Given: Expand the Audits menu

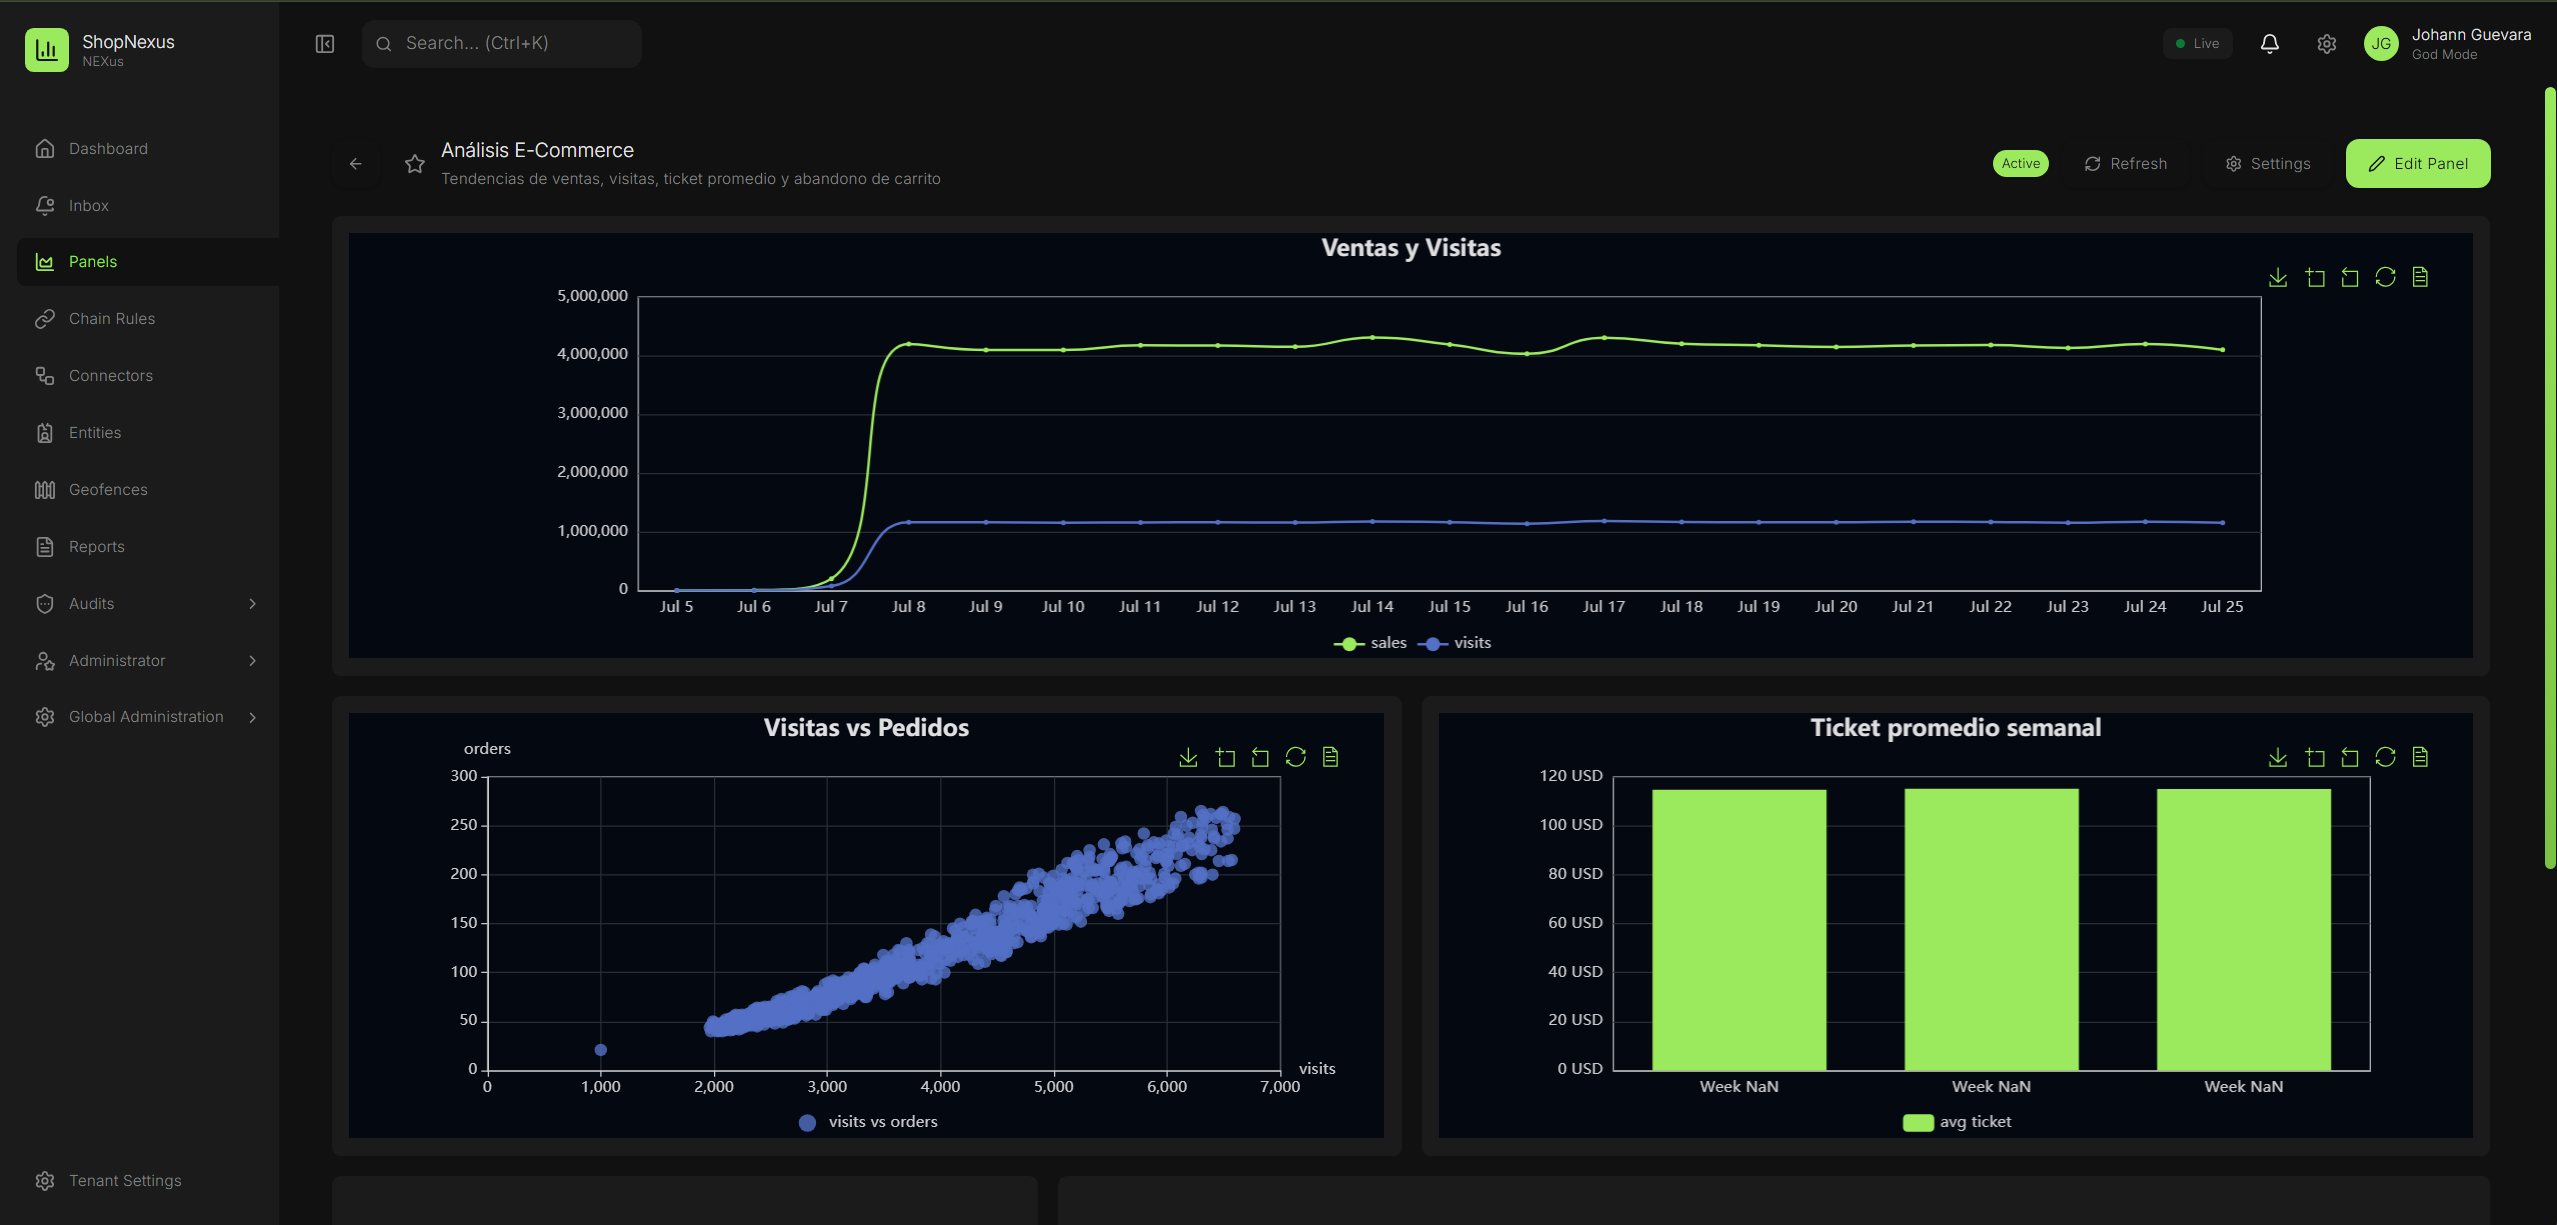Looking at the screenshot, I should point(148,604).
